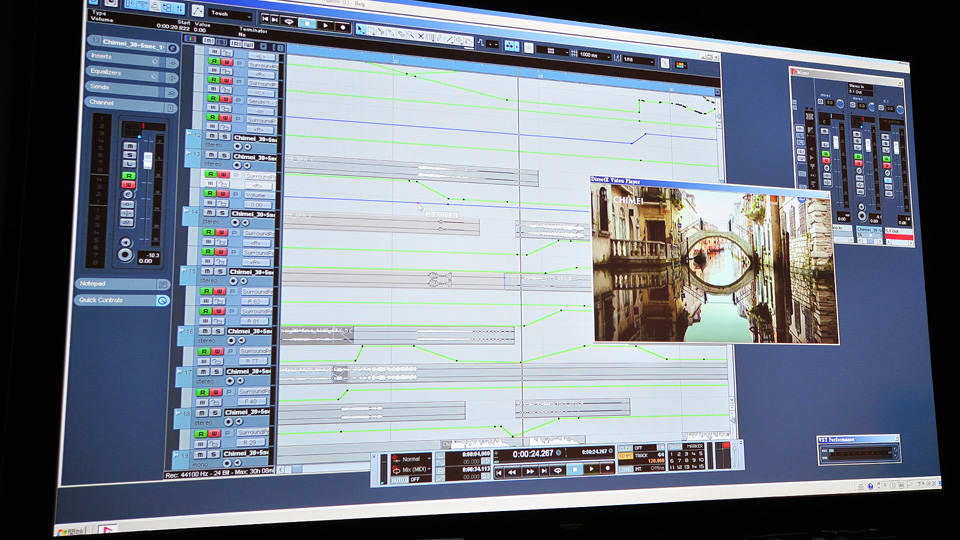960x540 pixels.
Task: Solo track 14 with its S button
Action: click(220, 213)
